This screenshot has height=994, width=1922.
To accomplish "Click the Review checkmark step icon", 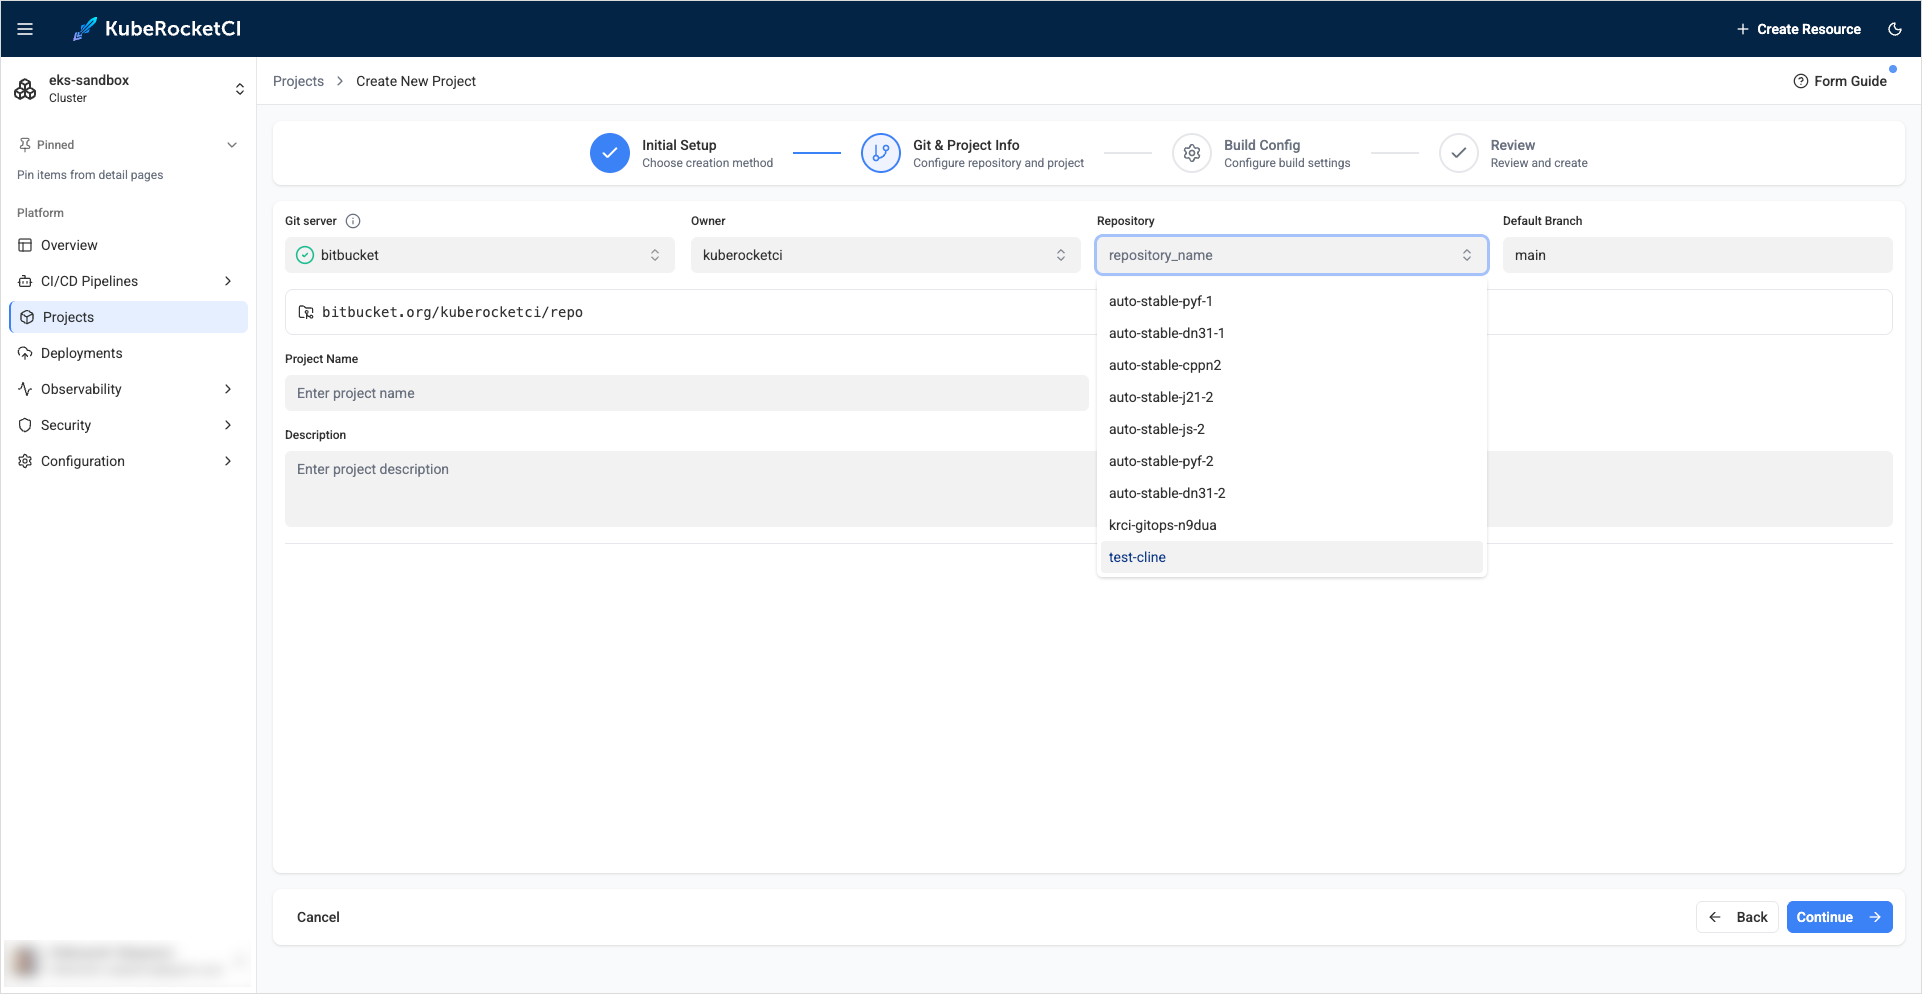I will 1459,153.
